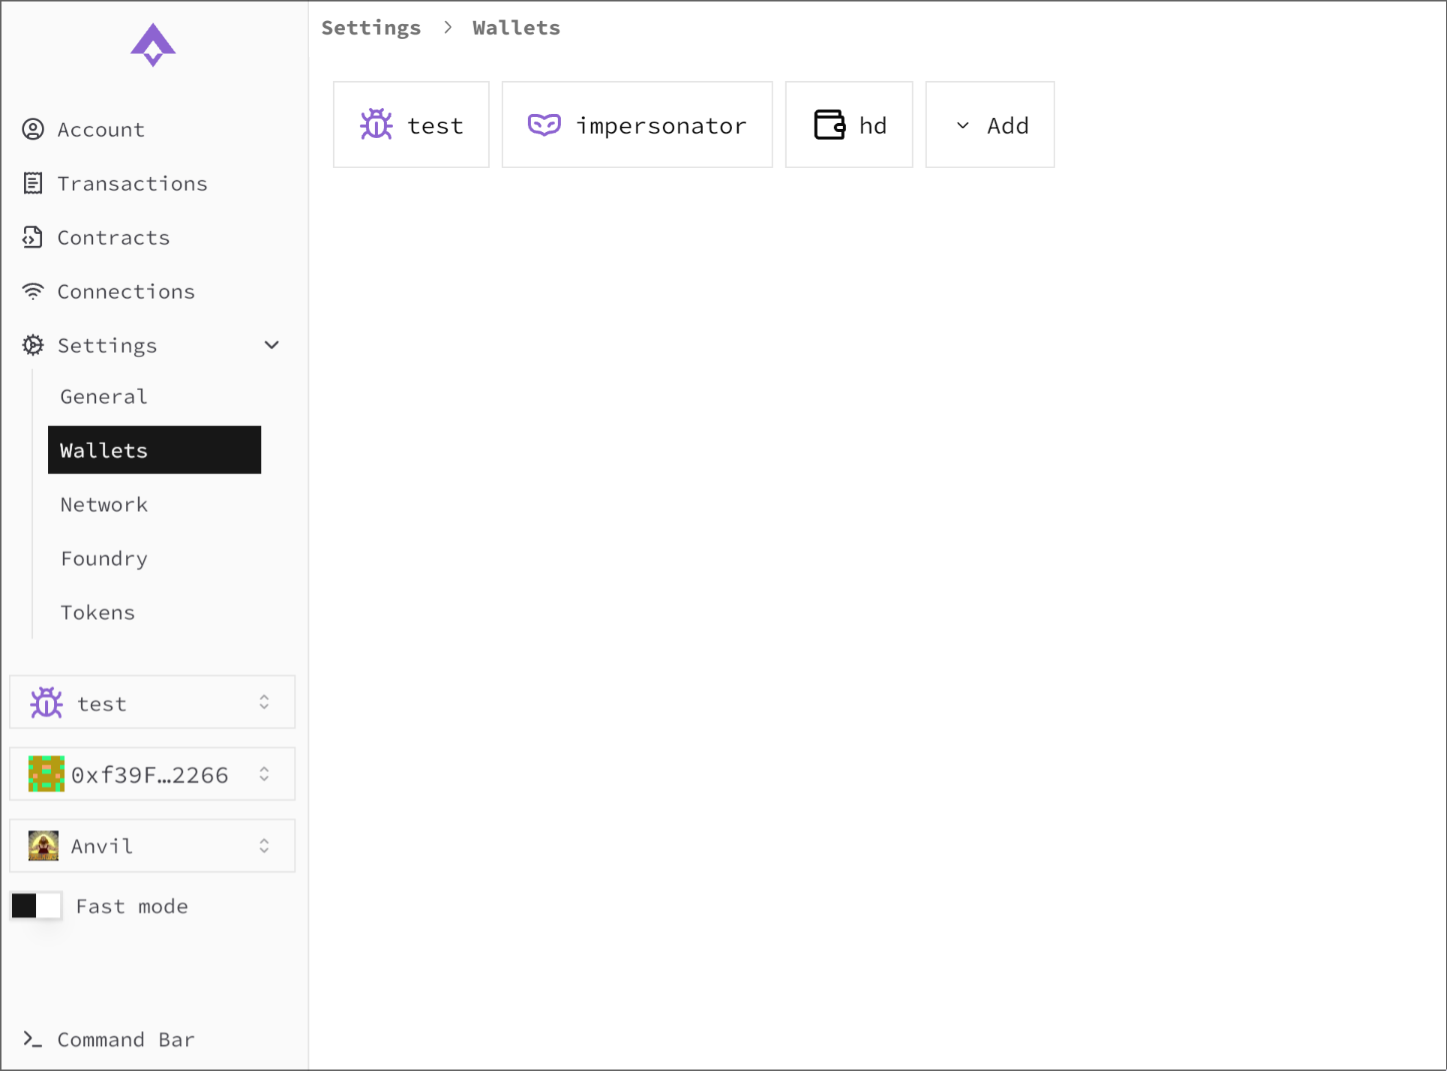
Task: Open the Foundry settings page
Action: (x=104, y=558)
